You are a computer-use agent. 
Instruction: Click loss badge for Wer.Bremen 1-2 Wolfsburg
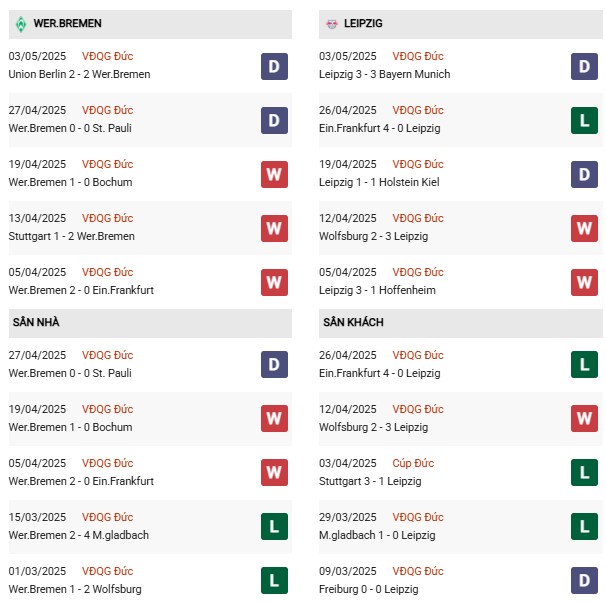pos(274,580)
